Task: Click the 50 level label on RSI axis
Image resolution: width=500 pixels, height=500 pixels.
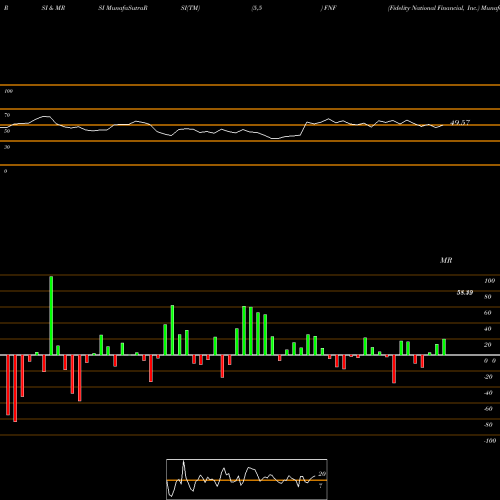Action: tap(7, 131)
